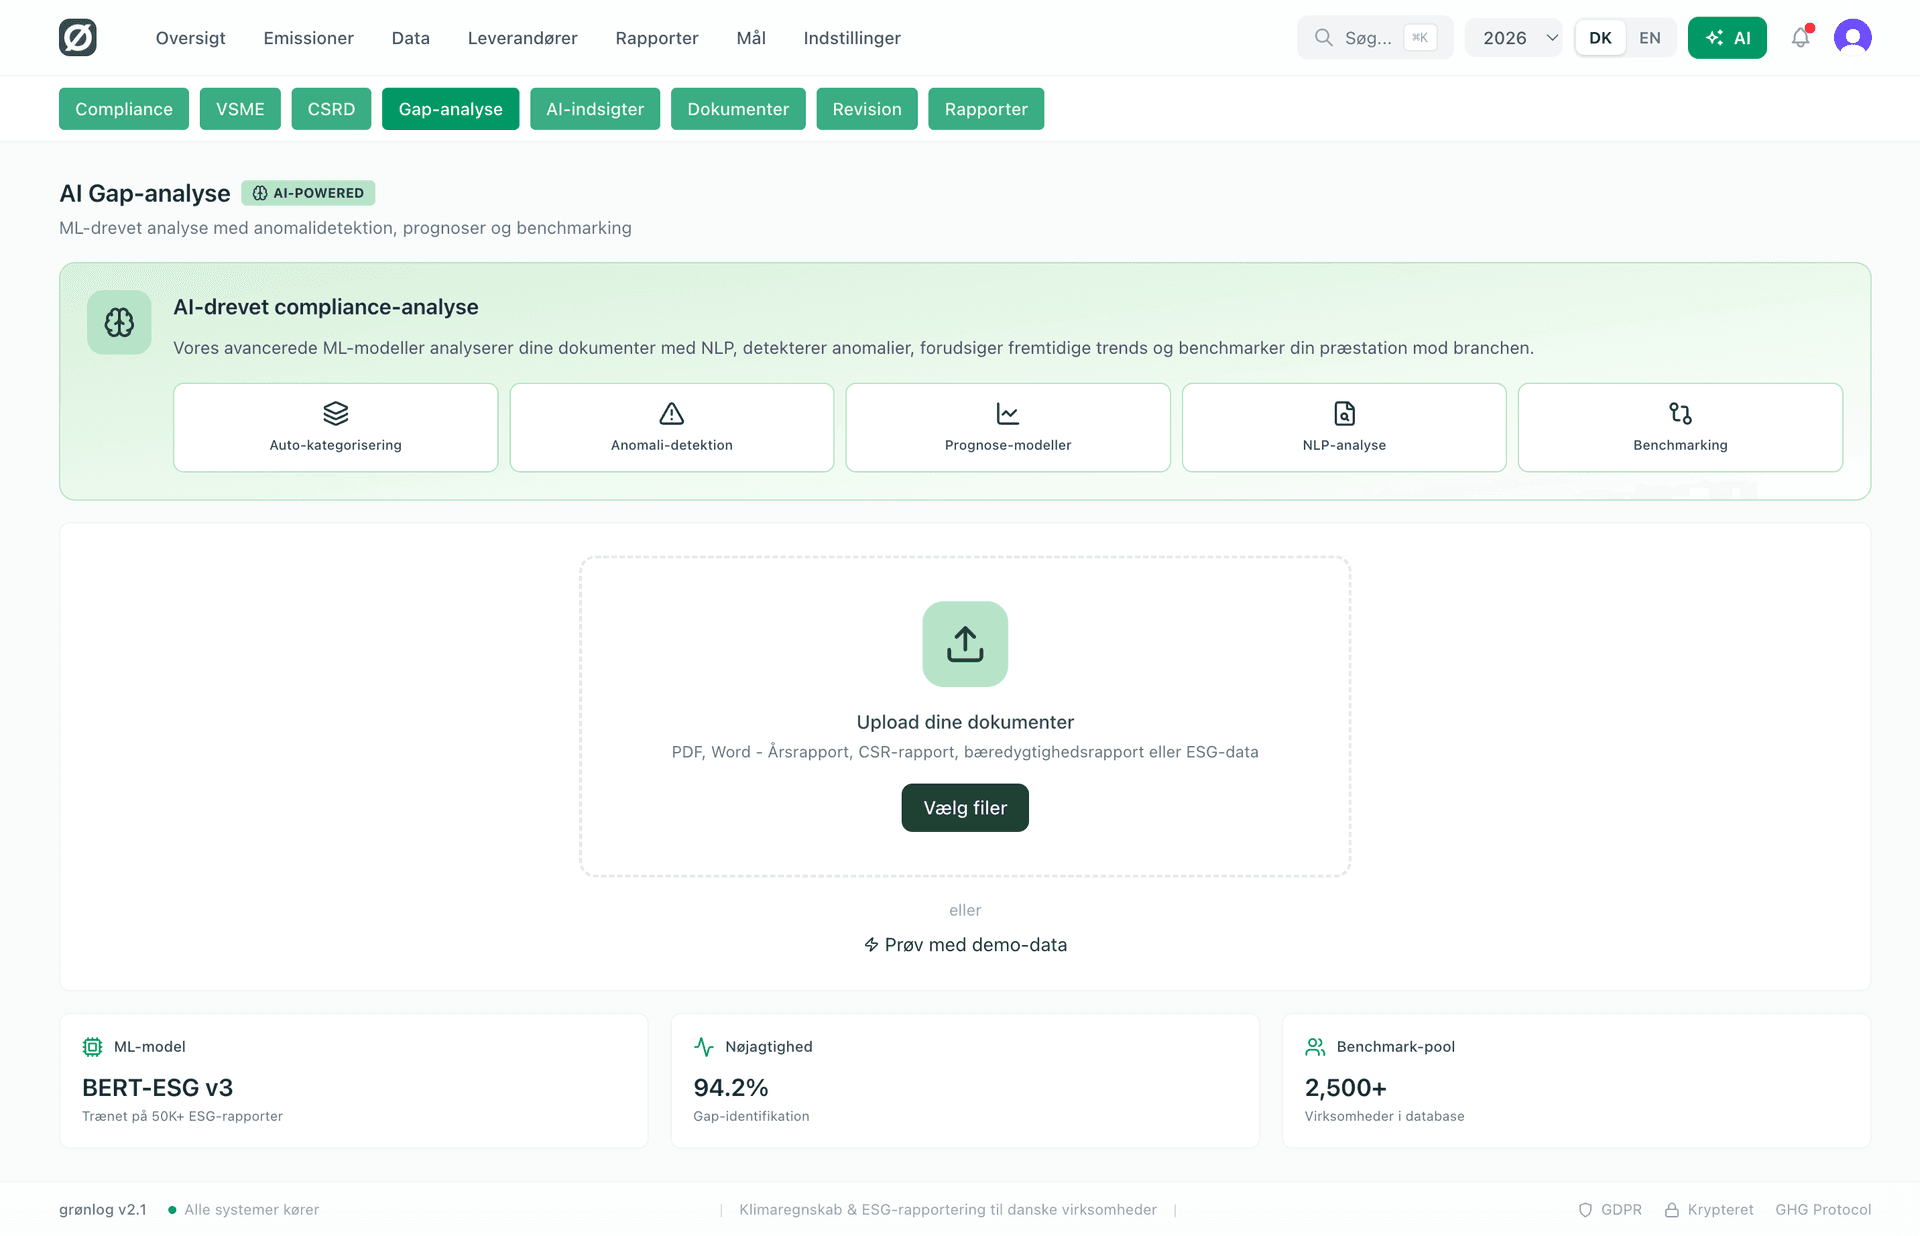The width and height of the screenshot is (1920, 1236).
Task: Switch language to EN
Action: [x=1650, y=37]
